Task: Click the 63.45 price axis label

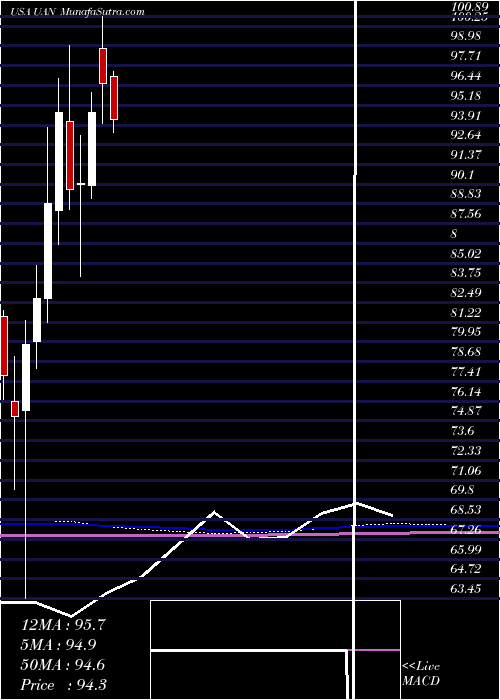Action: tap(466, 588)
